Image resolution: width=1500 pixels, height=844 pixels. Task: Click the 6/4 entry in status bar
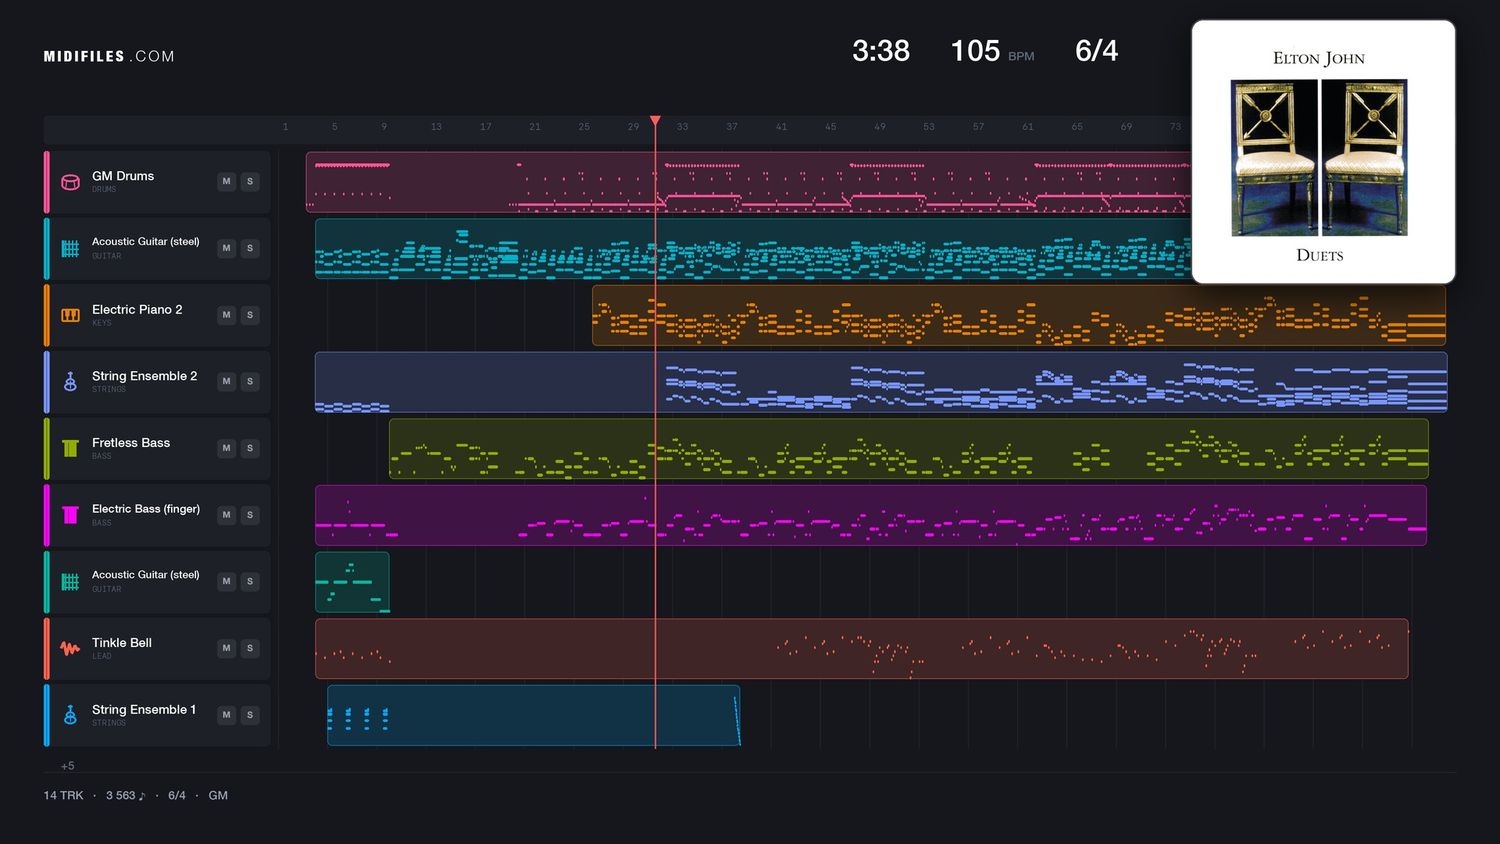pos(177,796)
